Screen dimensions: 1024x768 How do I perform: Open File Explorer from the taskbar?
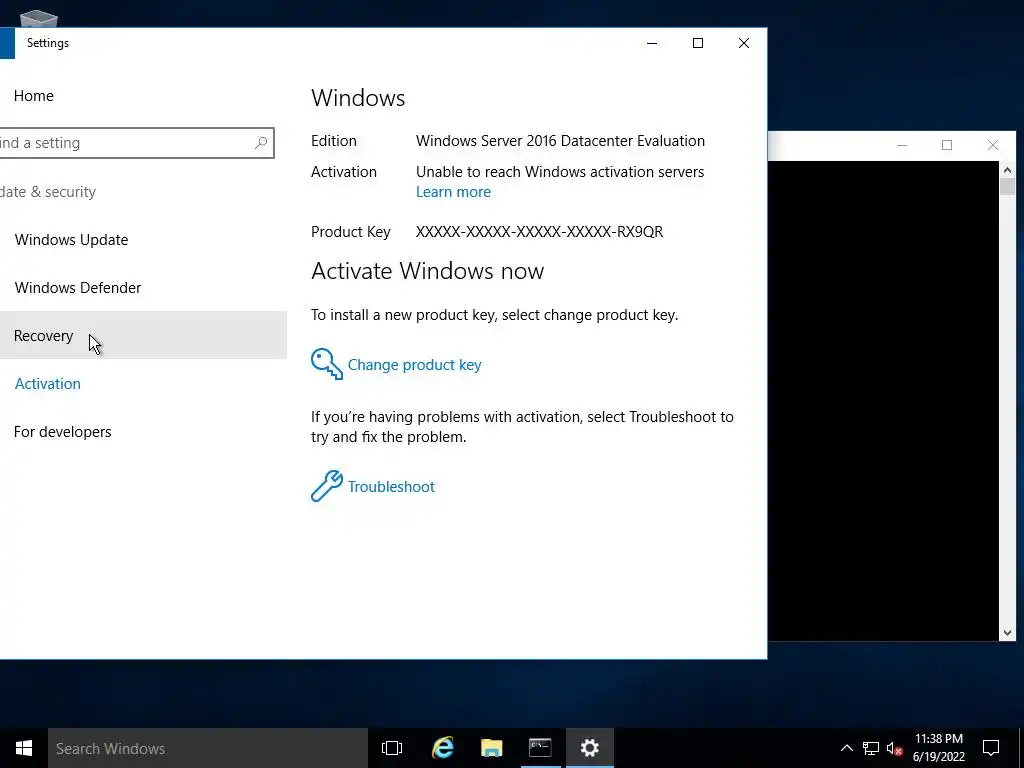(492, 748)
